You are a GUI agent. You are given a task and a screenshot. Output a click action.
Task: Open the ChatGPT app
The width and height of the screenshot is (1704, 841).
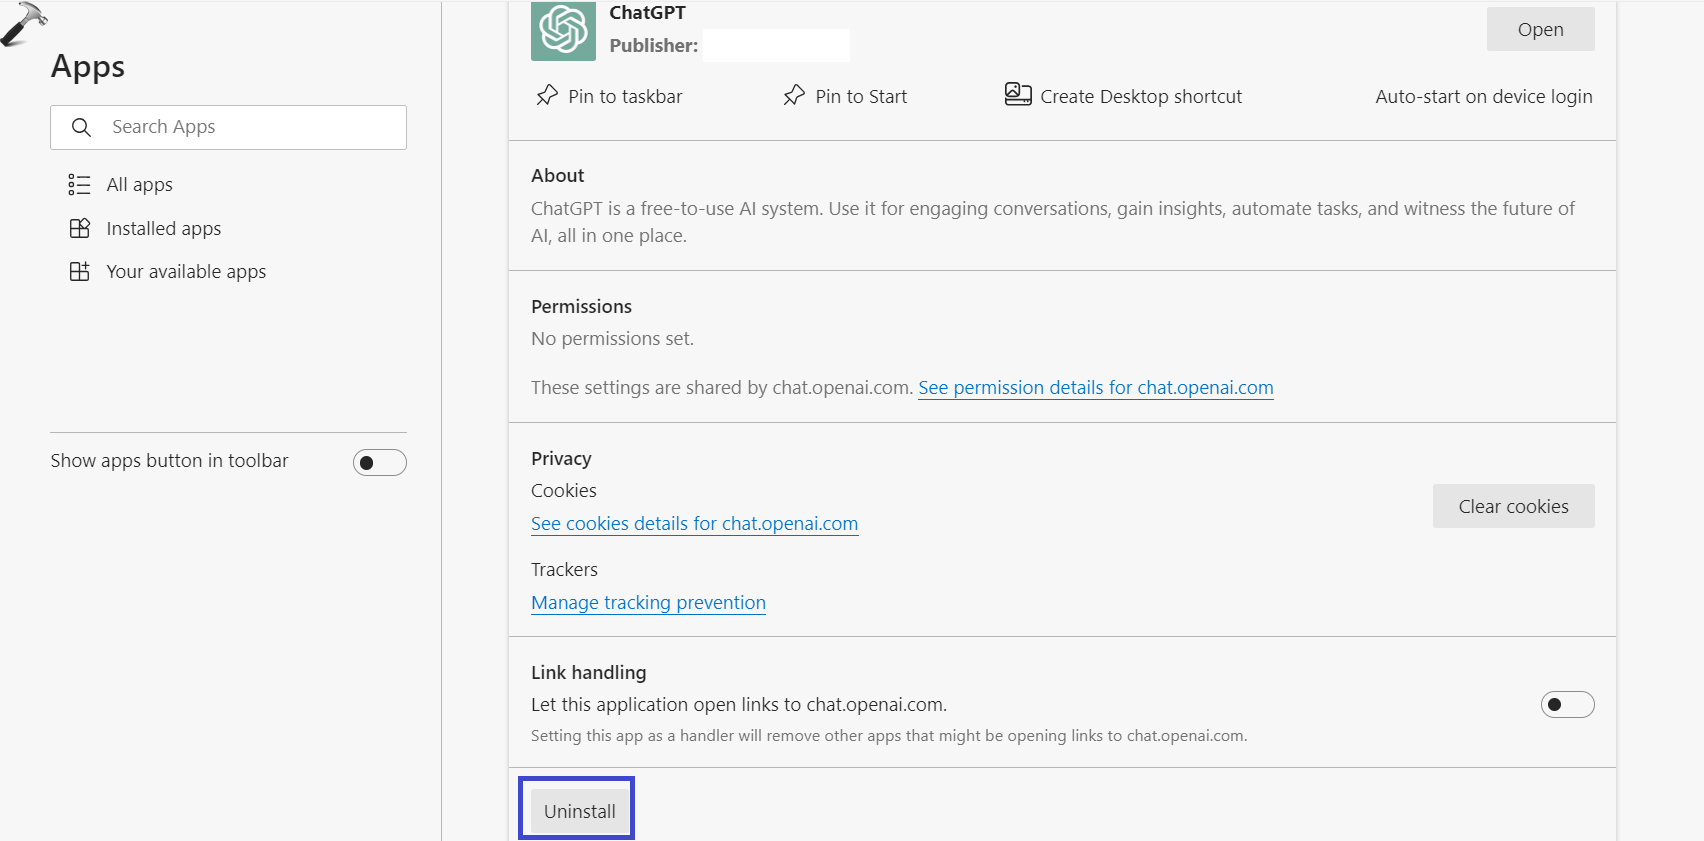pyautogui.click(x=1540, y=30)
